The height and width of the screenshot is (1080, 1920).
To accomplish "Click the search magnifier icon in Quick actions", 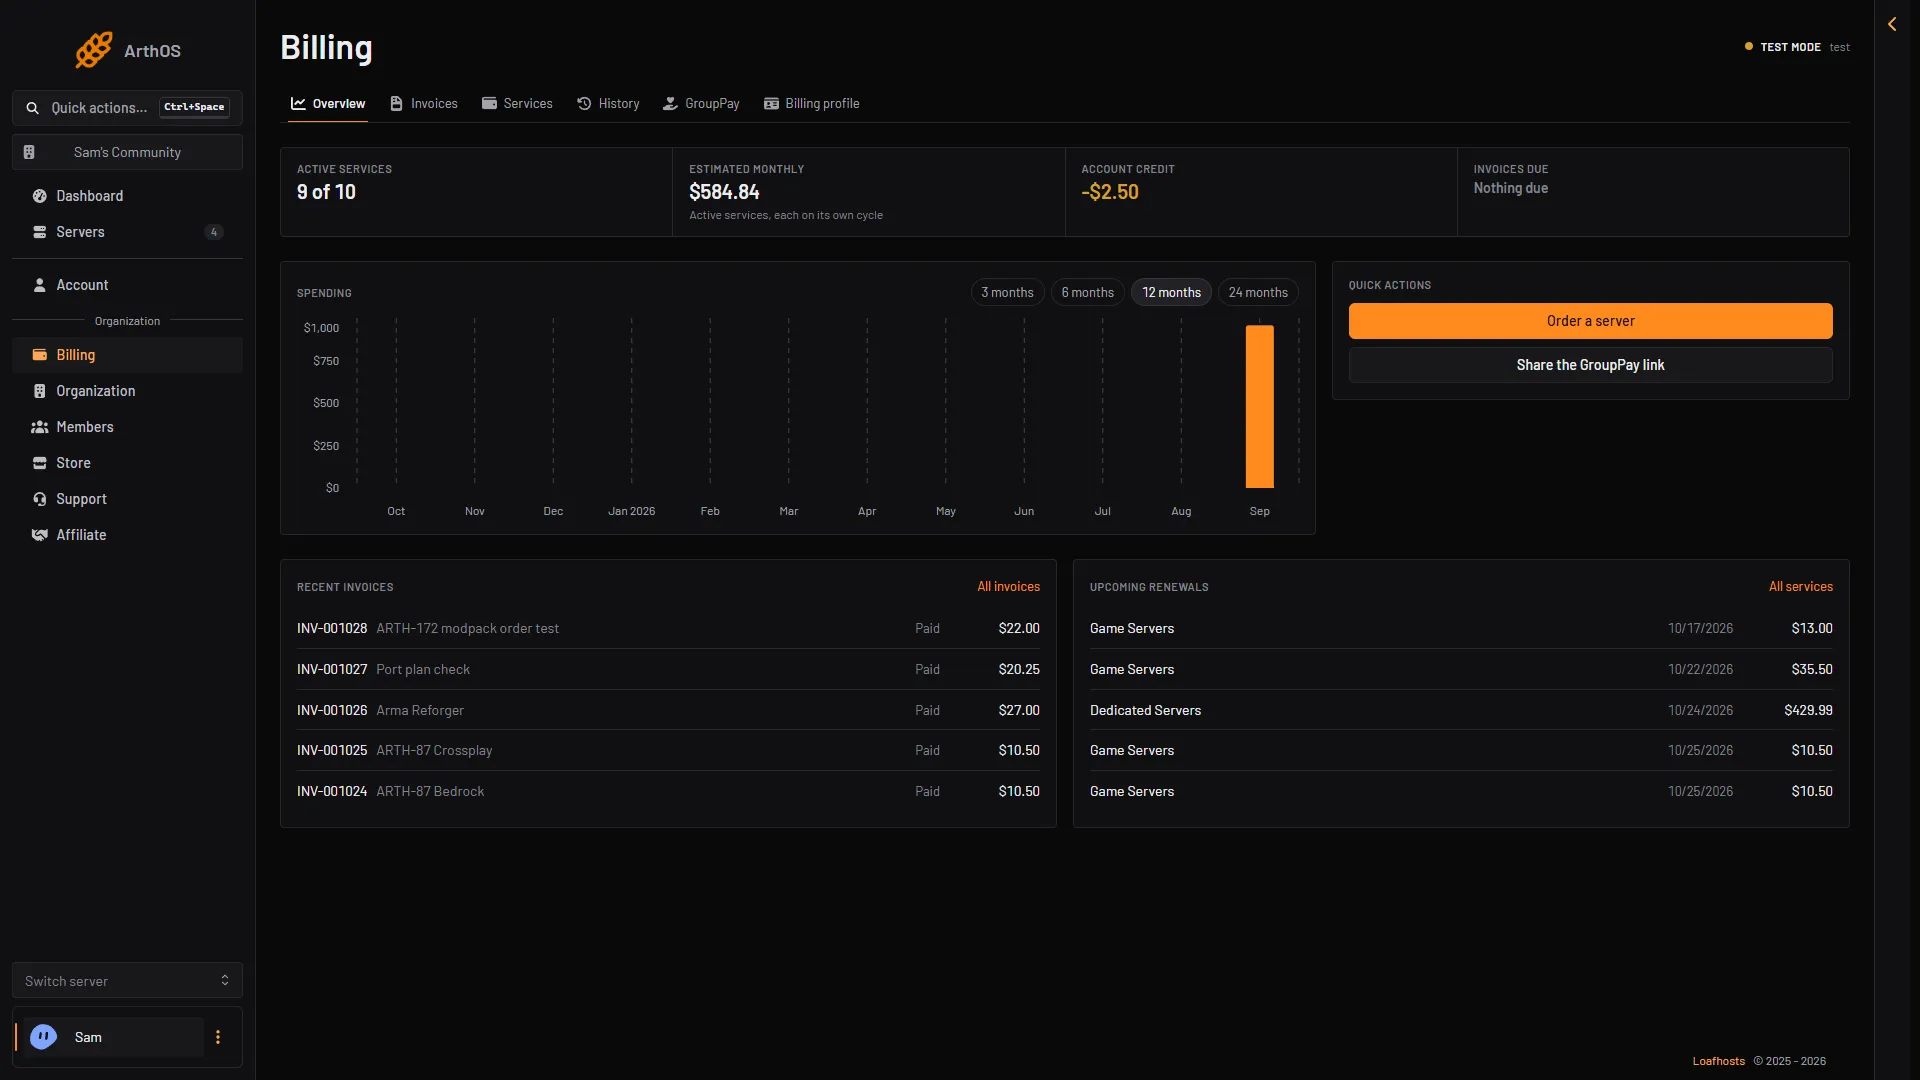I will 33,108.
